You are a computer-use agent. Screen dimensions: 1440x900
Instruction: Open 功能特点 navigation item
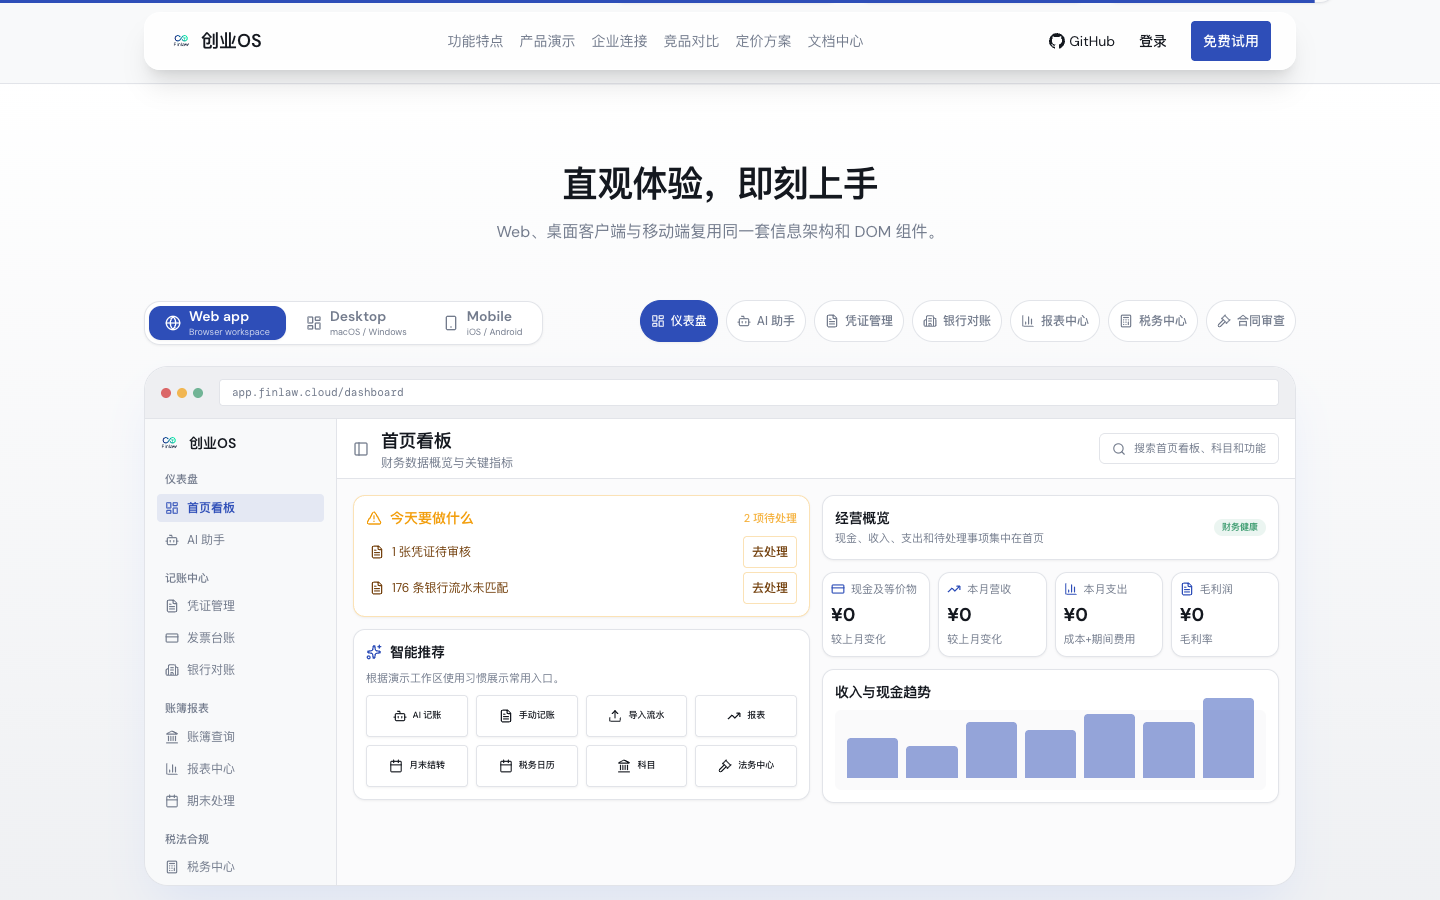coord(475,41)
